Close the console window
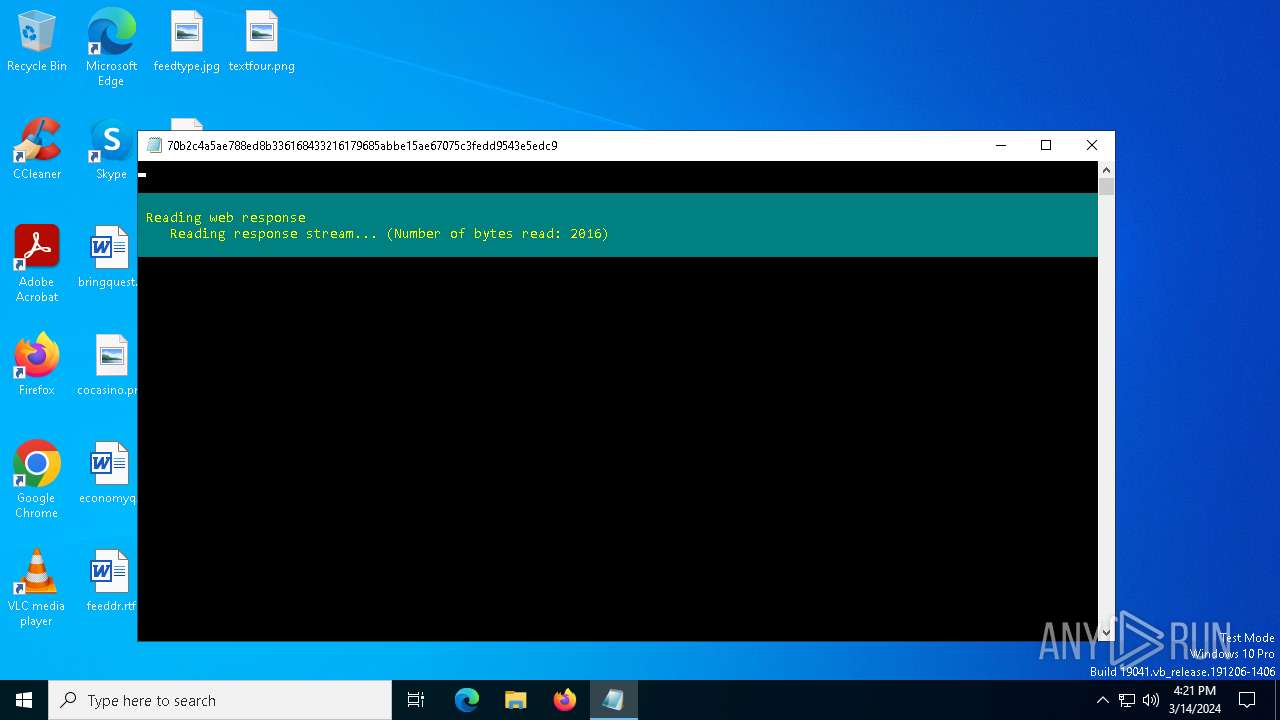 [x=1092, y=146]
